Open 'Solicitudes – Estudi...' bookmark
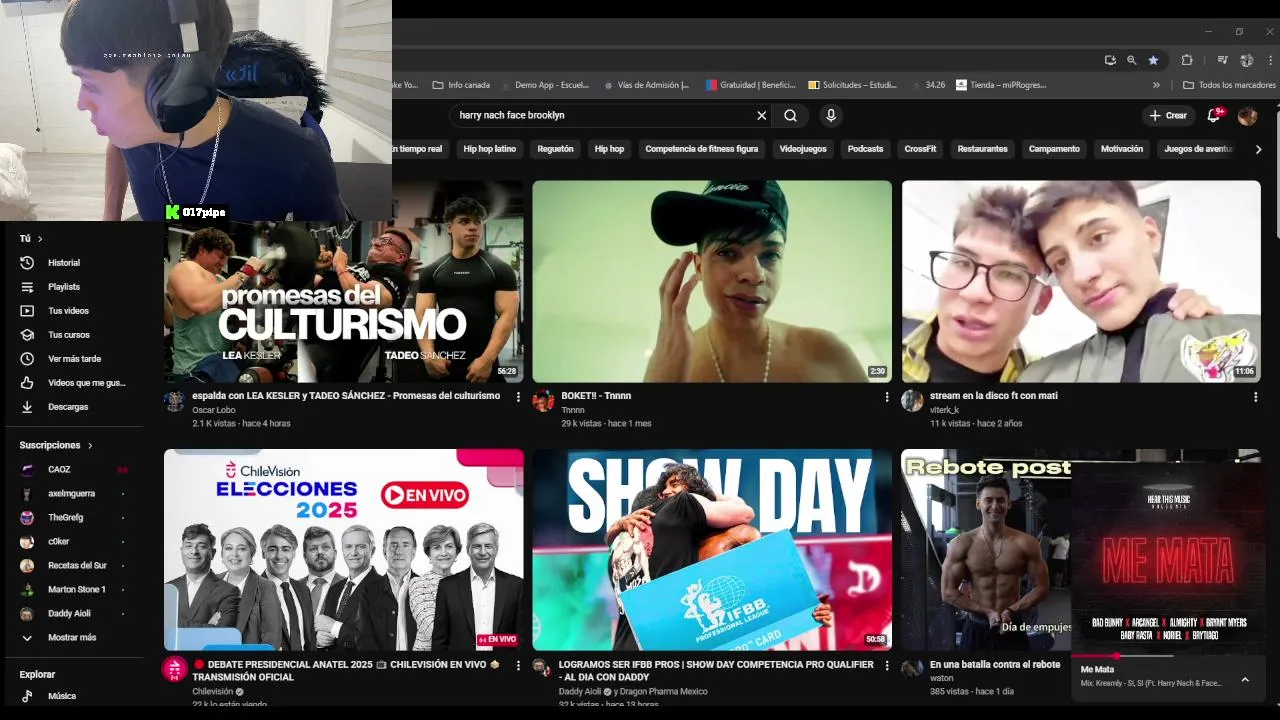Image resolution: width=1280 pixels, height=720 pixels. [x=853, y=85]
